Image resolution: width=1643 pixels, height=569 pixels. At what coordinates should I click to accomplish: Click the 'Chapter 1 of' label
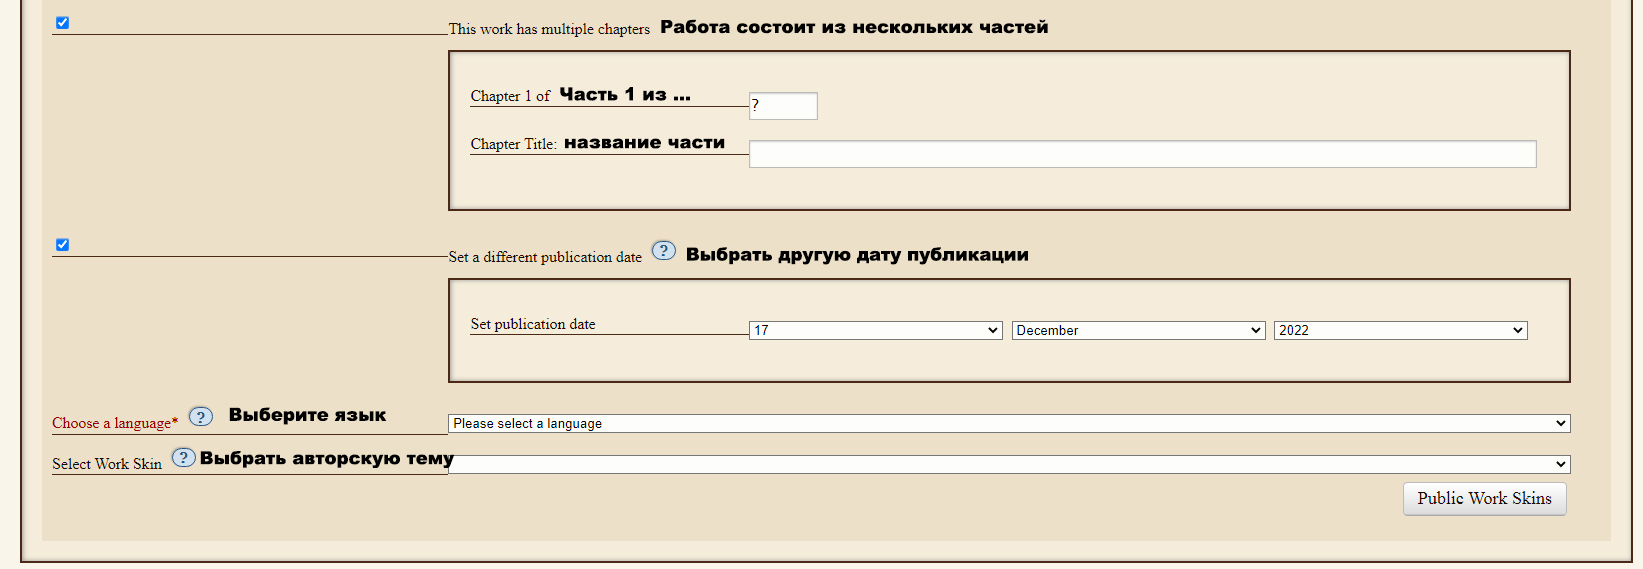coord(510,96)
